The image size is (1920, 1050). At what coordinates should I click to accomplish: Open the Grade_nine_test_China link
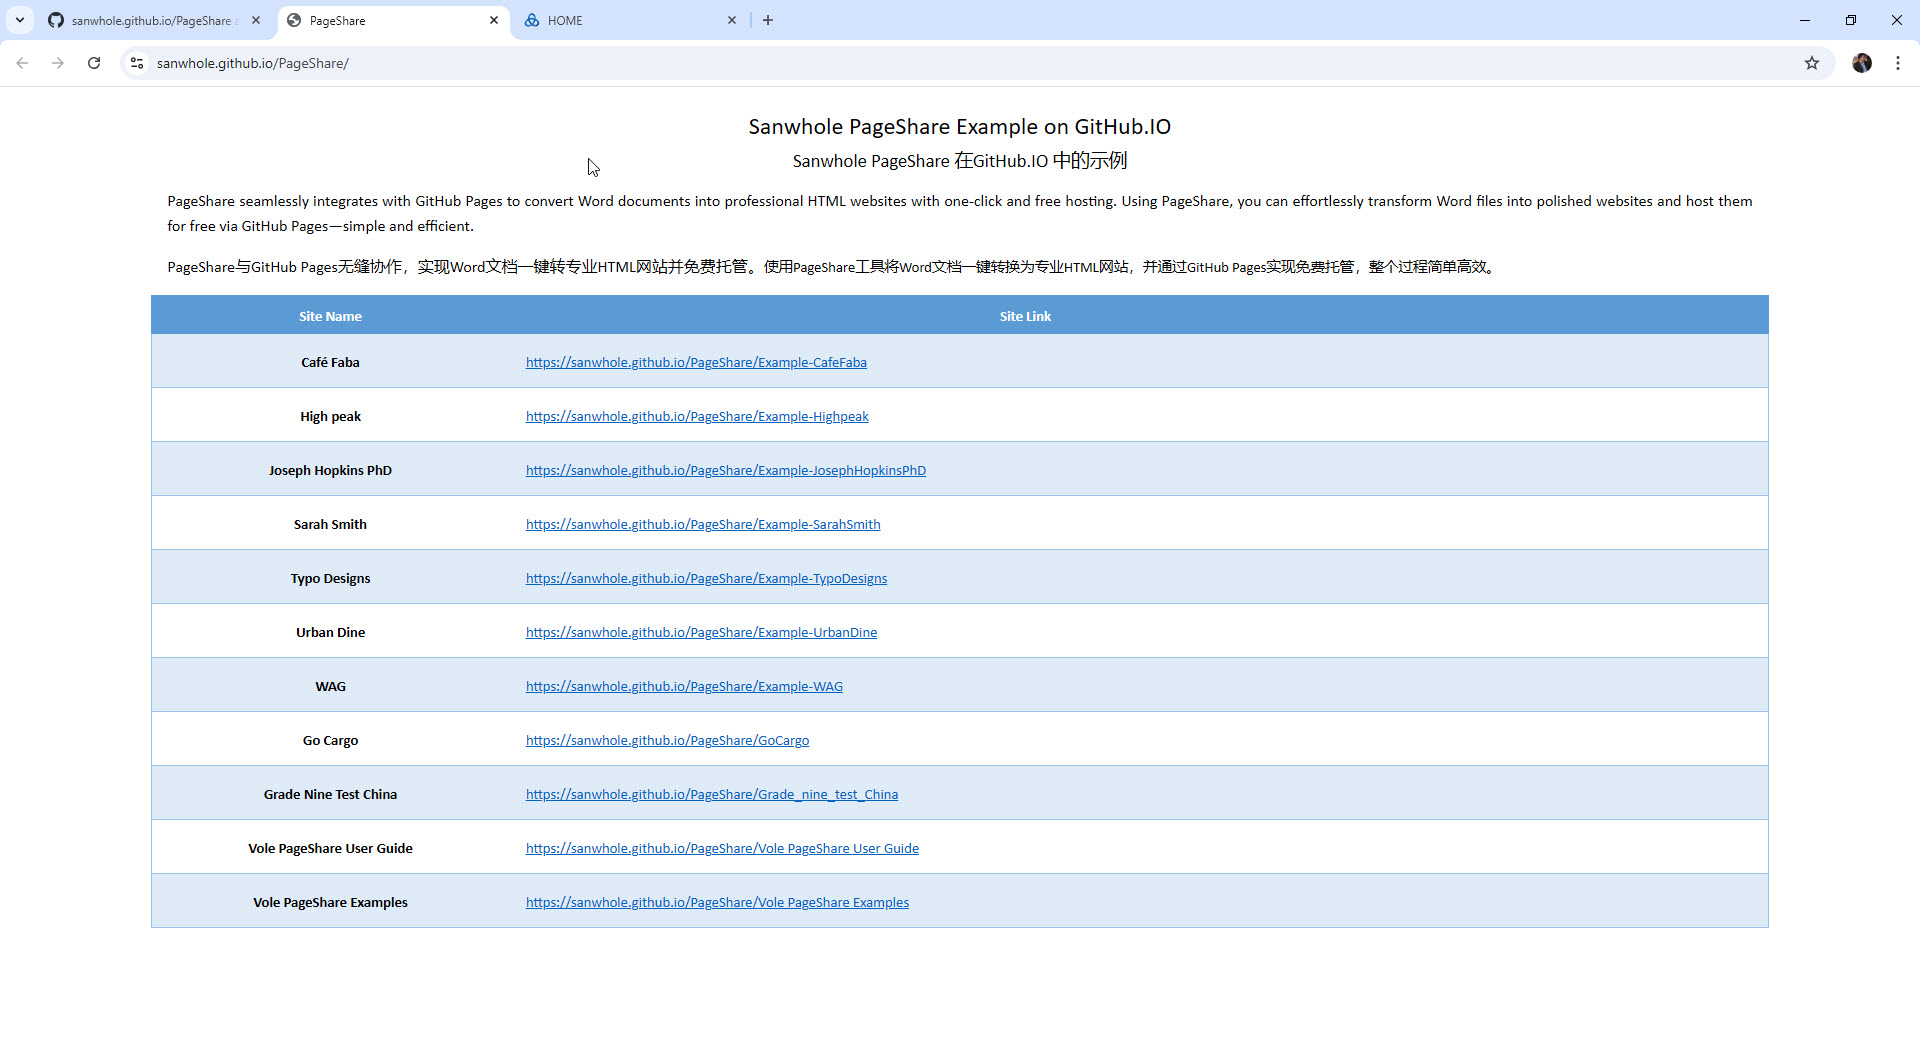pyautogui.click(x=711, y=794)
